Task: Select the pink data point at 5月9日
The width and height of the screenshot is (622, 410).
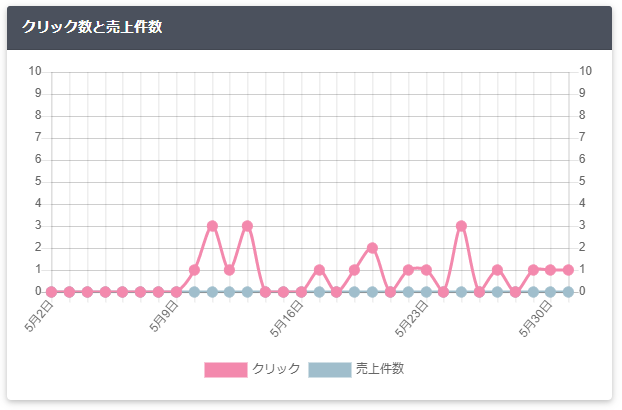Action: pos(177,292)
